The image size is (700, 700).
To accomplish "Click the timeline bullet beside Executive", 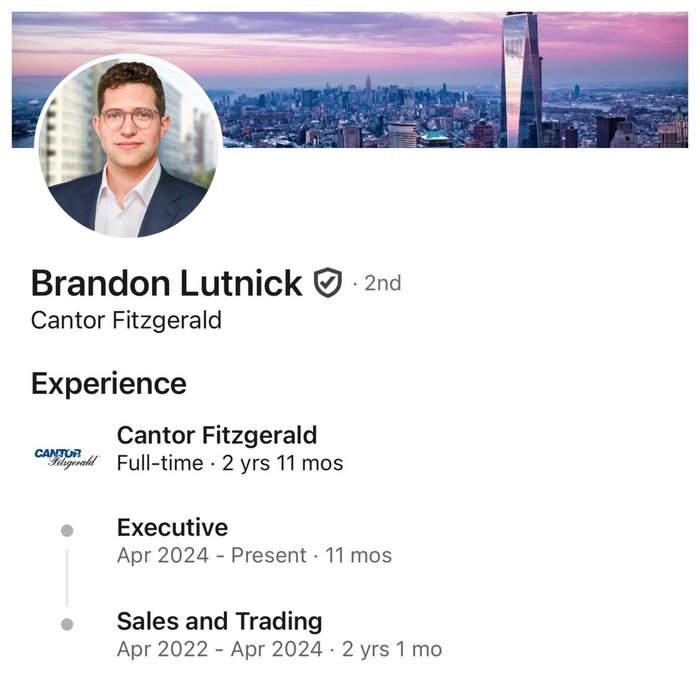I will 67,530.
